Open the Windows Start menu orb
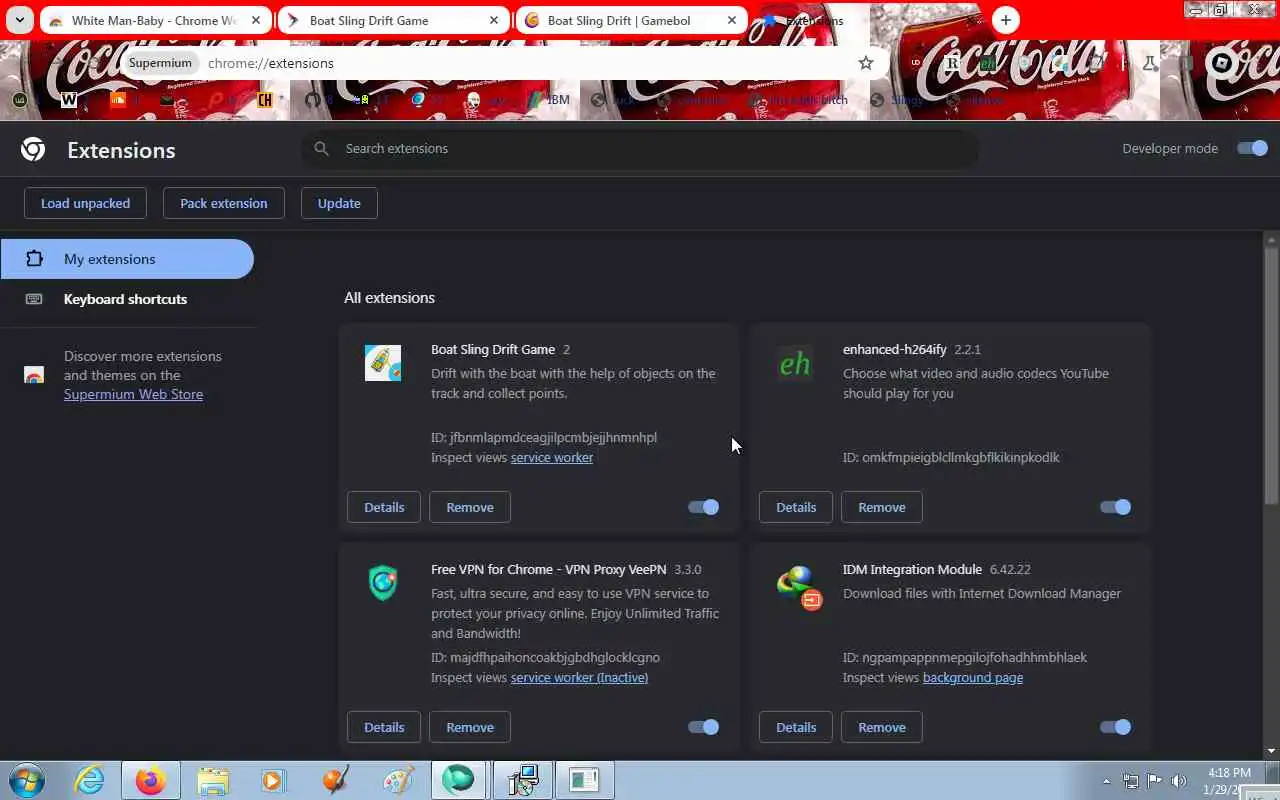Screen dimensions: 1280x800 tap(27, 780)
